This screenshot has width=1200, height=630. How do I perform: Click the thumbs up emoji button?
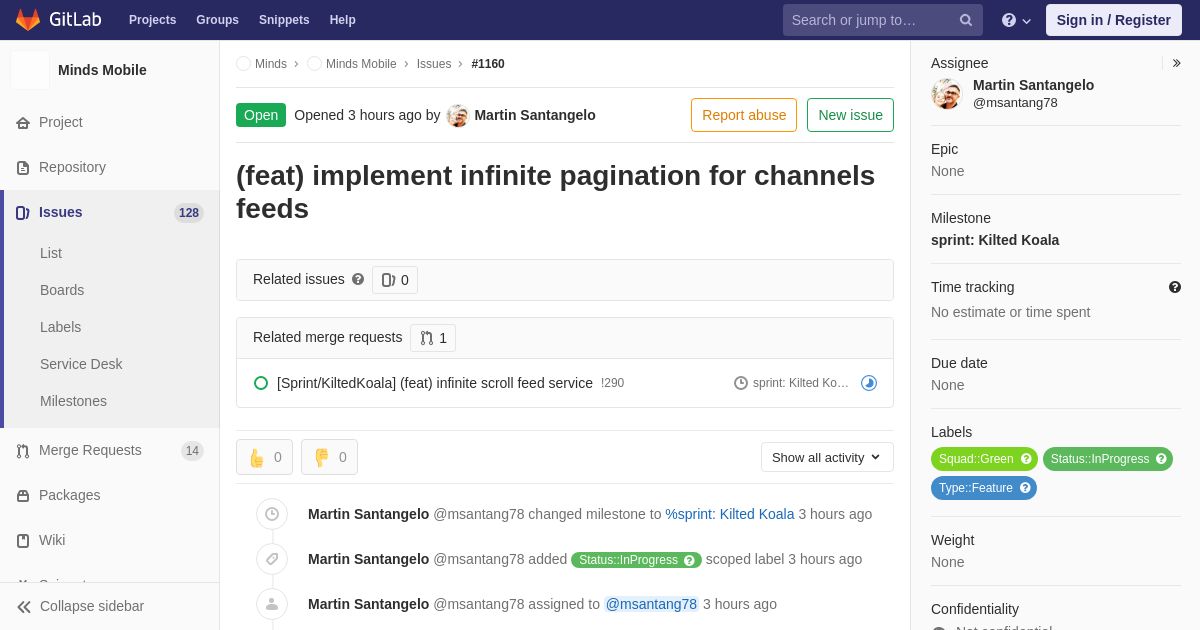tap(264, 457)
